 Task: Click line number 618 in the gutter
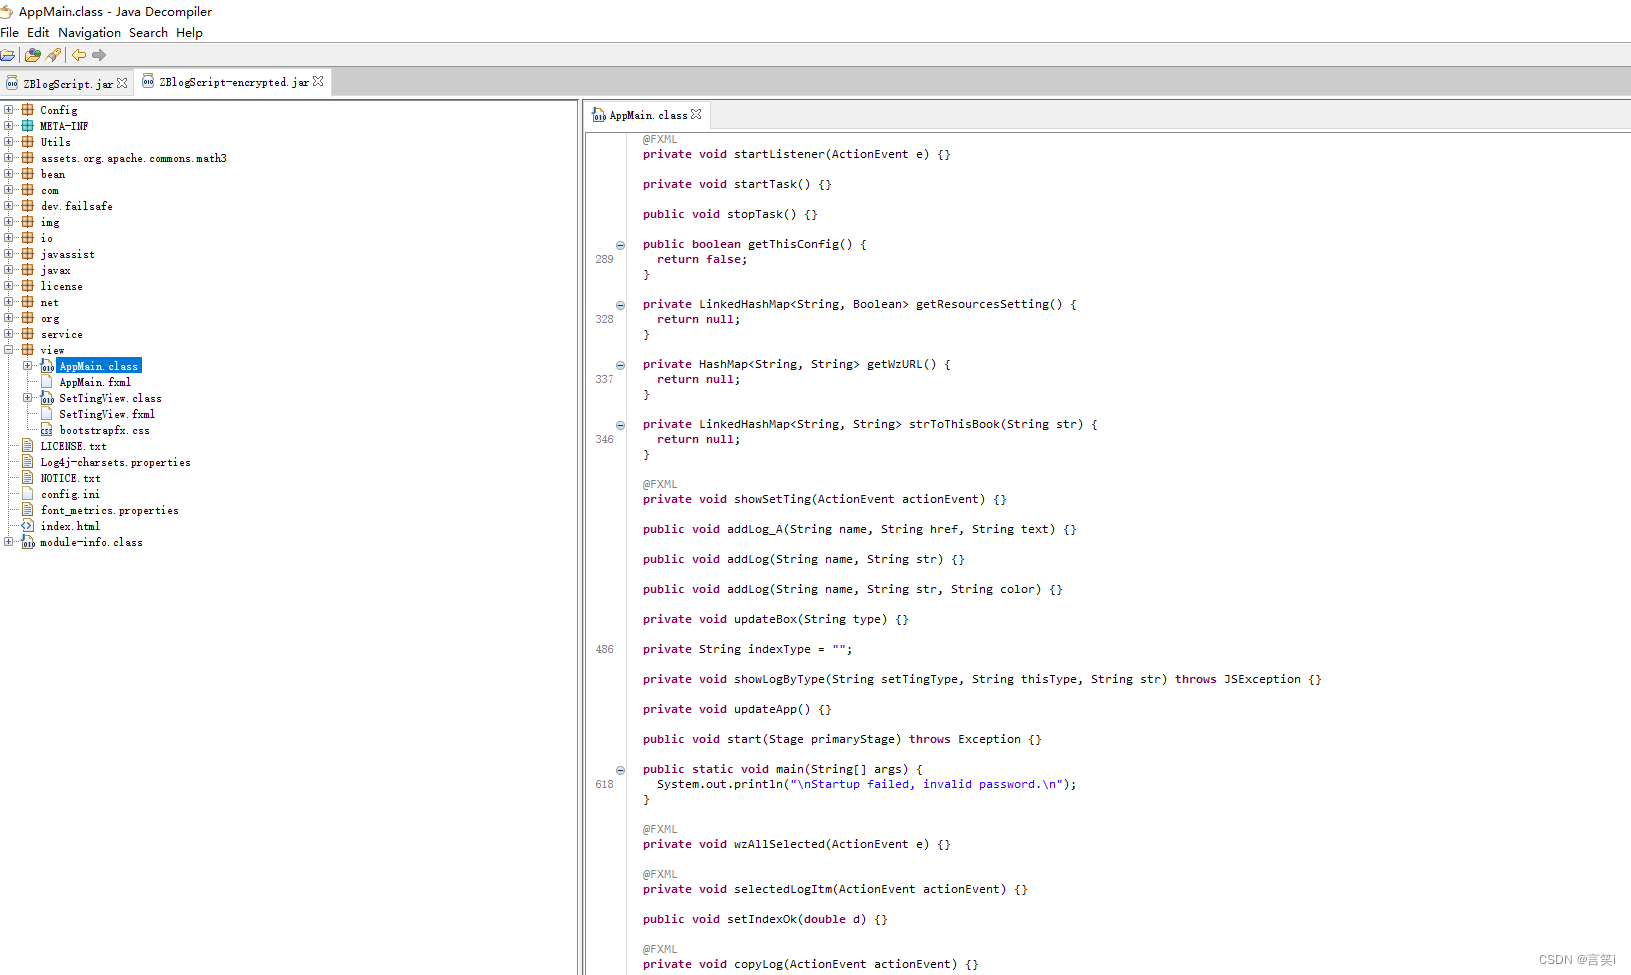[x=604, y=784]
